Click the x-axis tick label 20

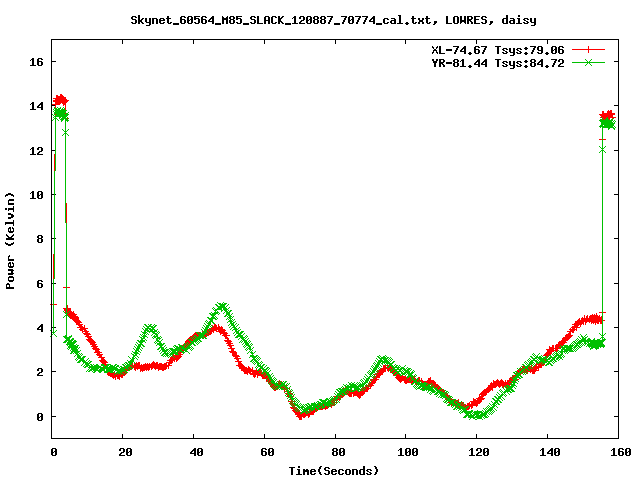125,452
